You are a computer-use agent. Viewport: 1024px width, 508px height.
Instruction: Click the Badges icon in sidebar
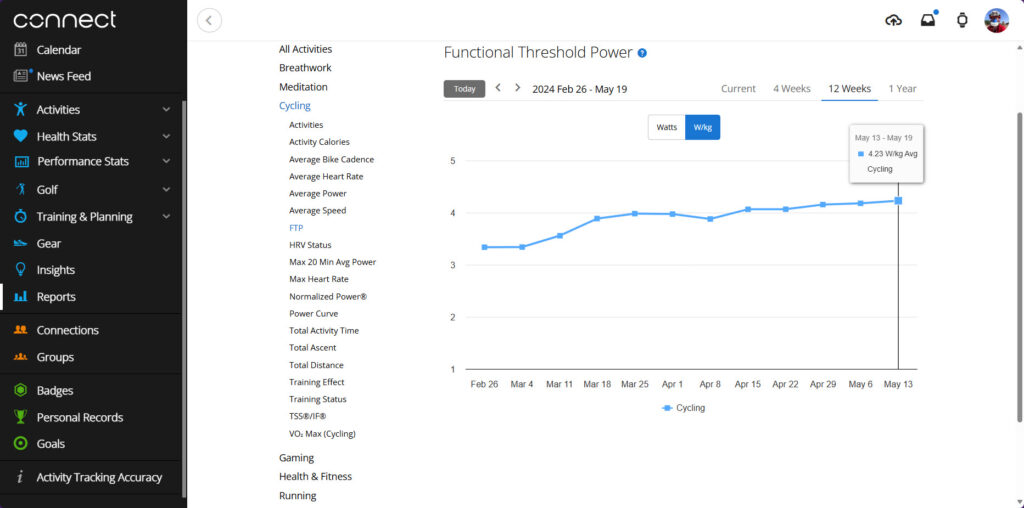tap(20, 390)
